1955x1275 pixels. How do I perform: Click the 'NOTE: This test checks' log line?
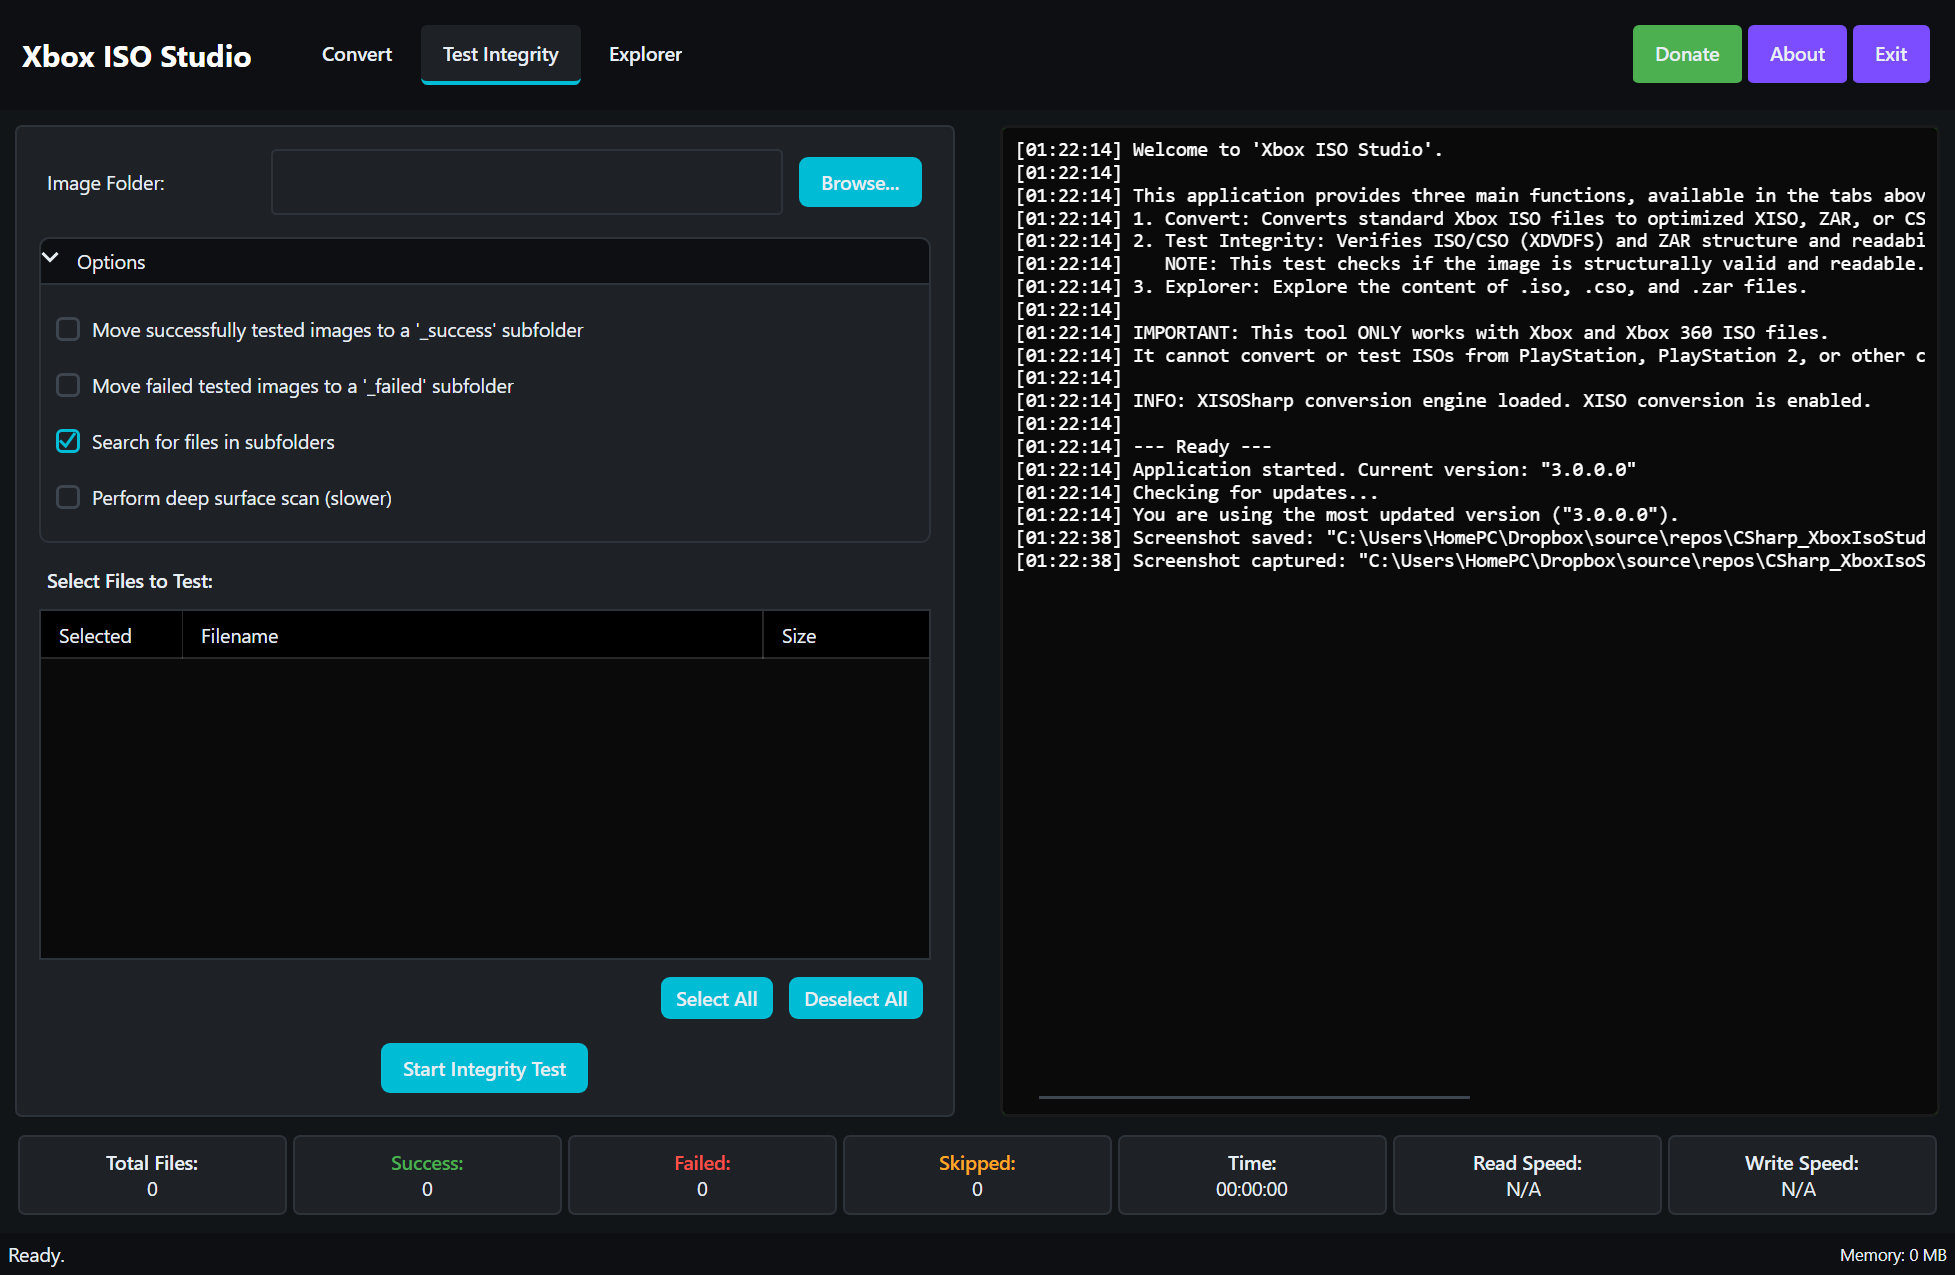click(1471, 264)
